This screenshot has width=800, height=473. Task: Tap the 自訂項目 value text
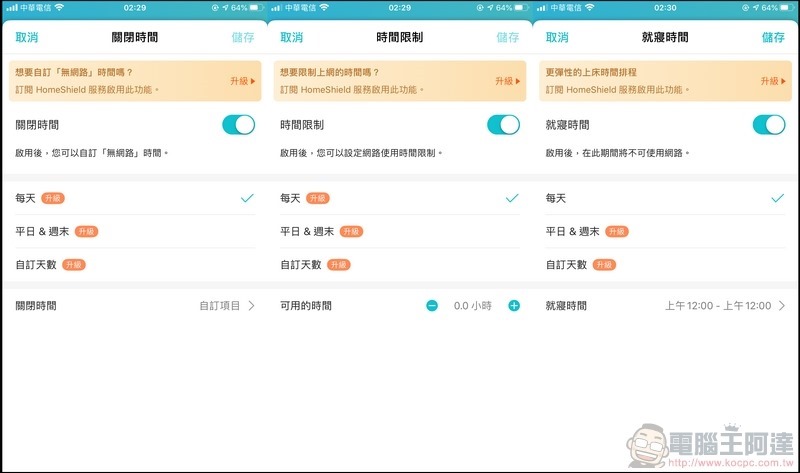pos(219,306)
